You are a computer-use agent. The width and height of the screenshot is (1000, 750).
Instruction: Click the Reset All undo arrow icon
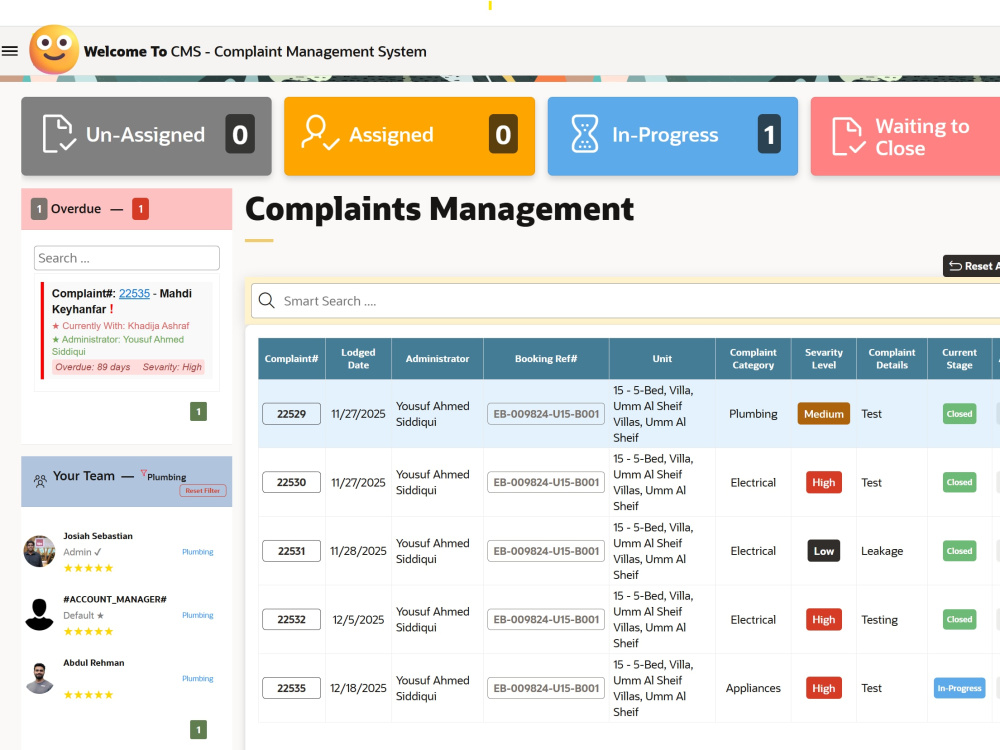click(x=955, y=266)
